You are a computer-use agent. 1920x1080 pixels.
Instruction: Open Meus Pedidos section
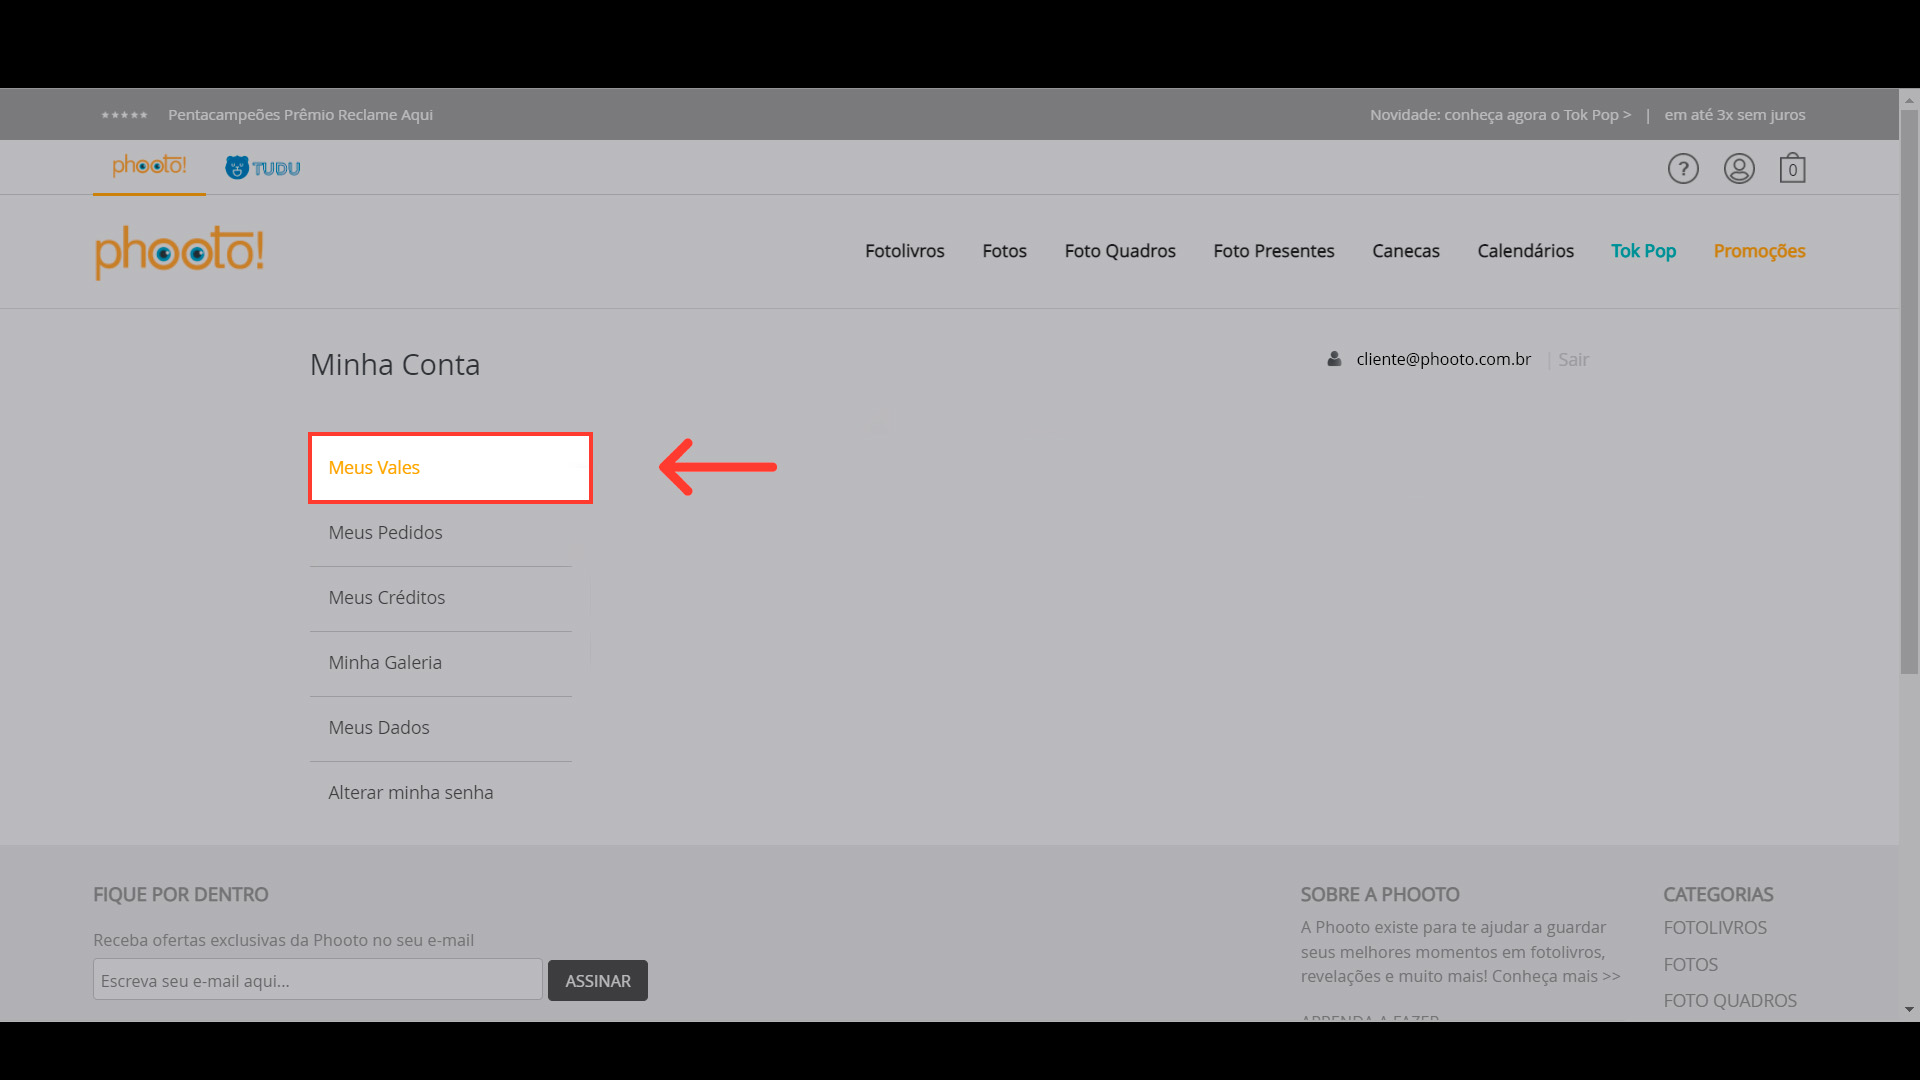385,533
